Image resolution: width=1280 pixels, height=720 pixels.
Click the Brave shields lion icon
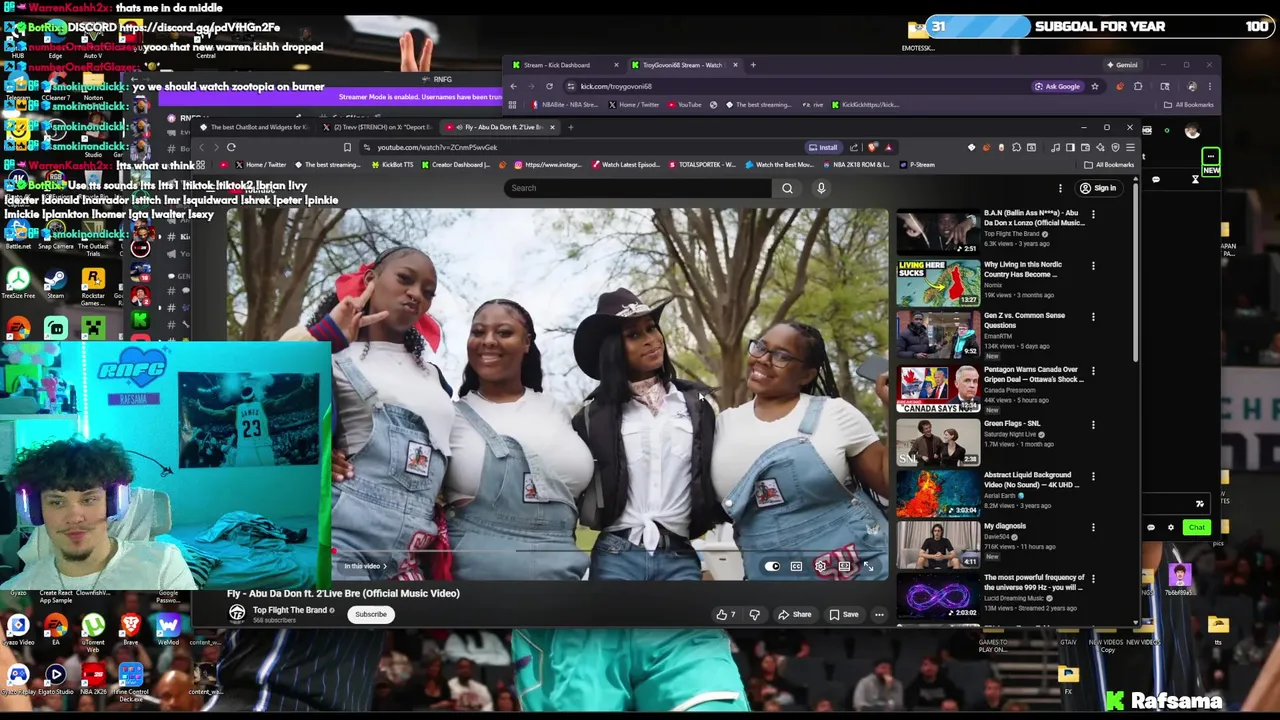pos(872,148)
